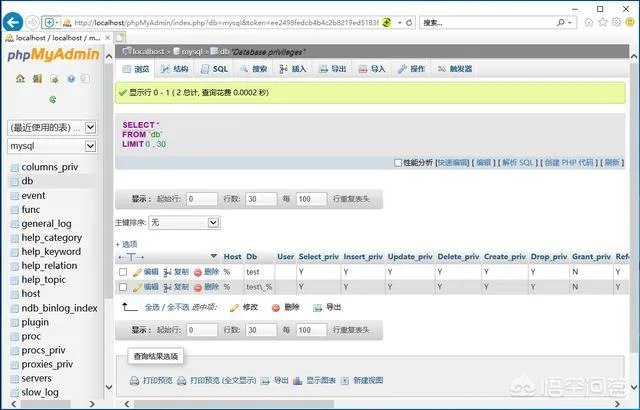Click the 快速编辑 link
The height and width of the screenshot is (410, 640).
click(453, 163)
